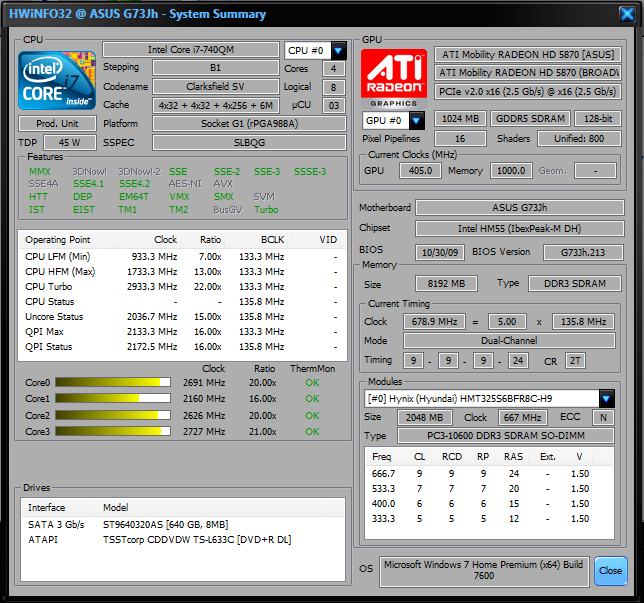Screen dimensions: 644x603
Task: Click the 45 W TDP field
Action: 70,143
